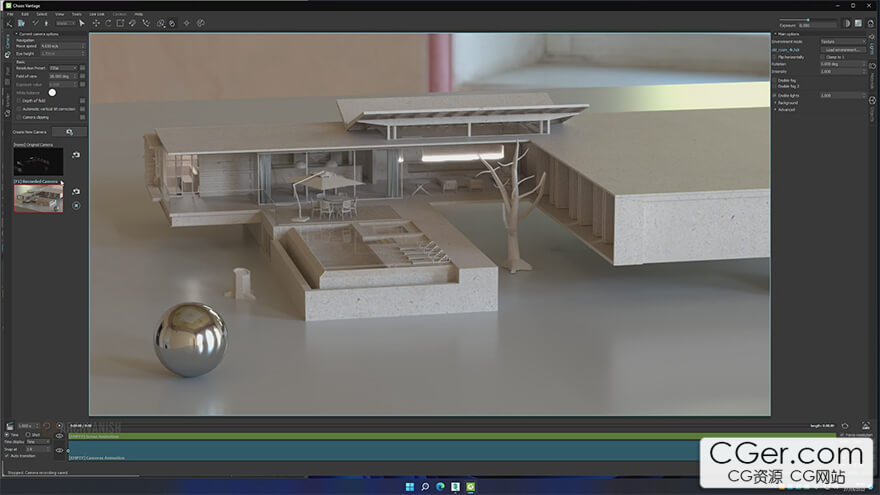Enable the Depth of field checkbox

click(17, 101)
